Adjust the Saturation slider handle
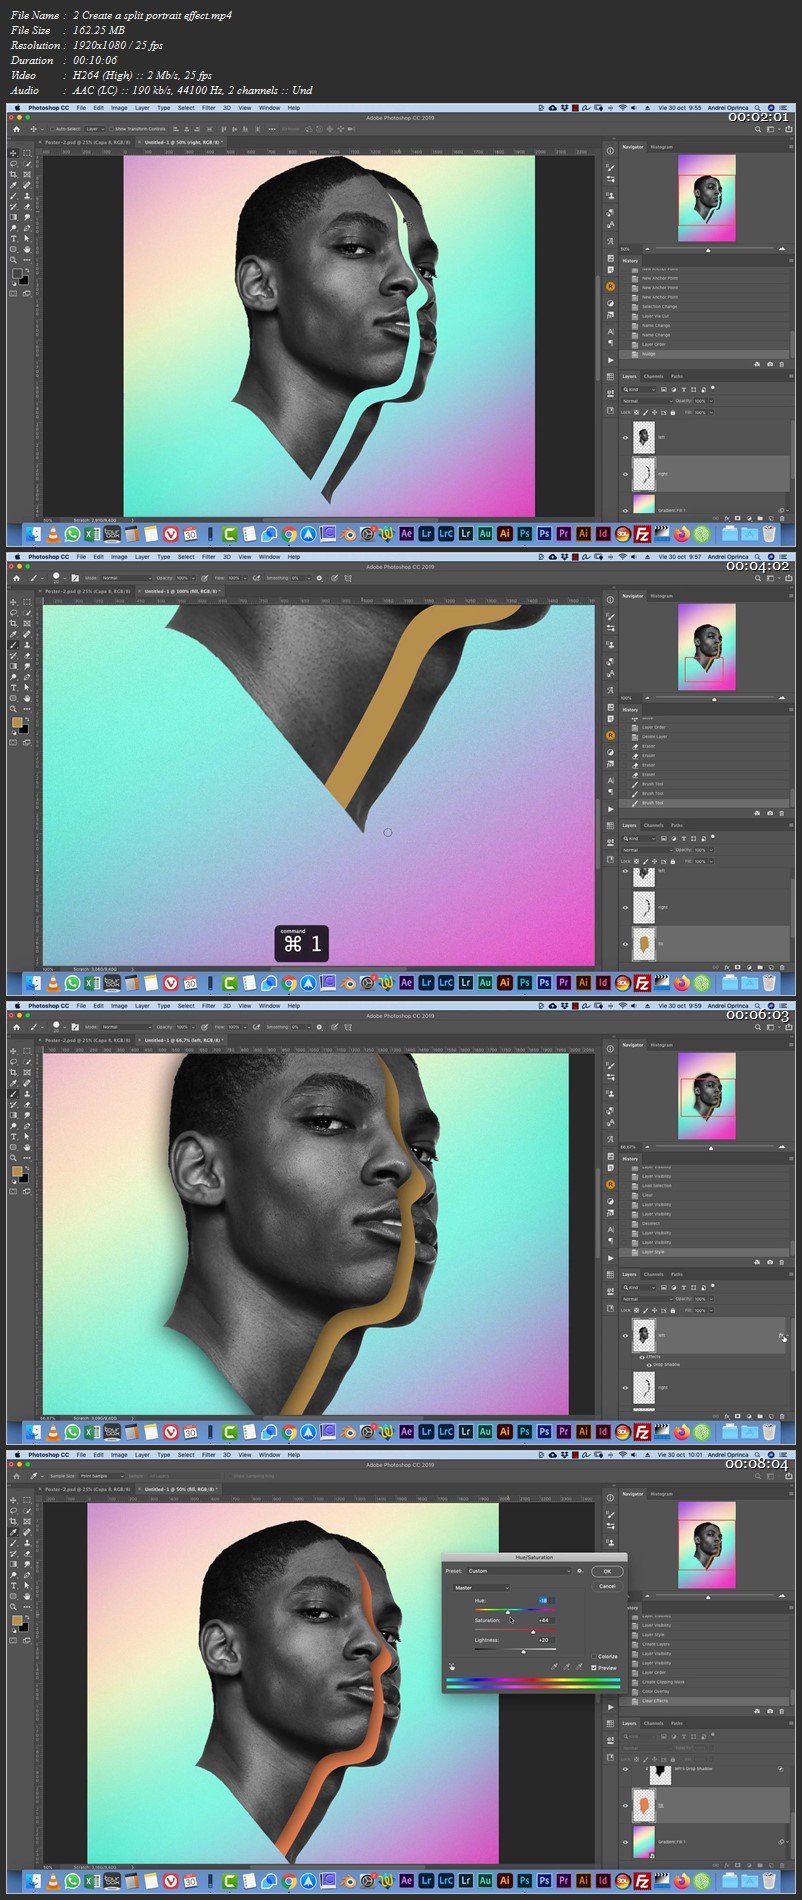 [x=533, y=1632]
